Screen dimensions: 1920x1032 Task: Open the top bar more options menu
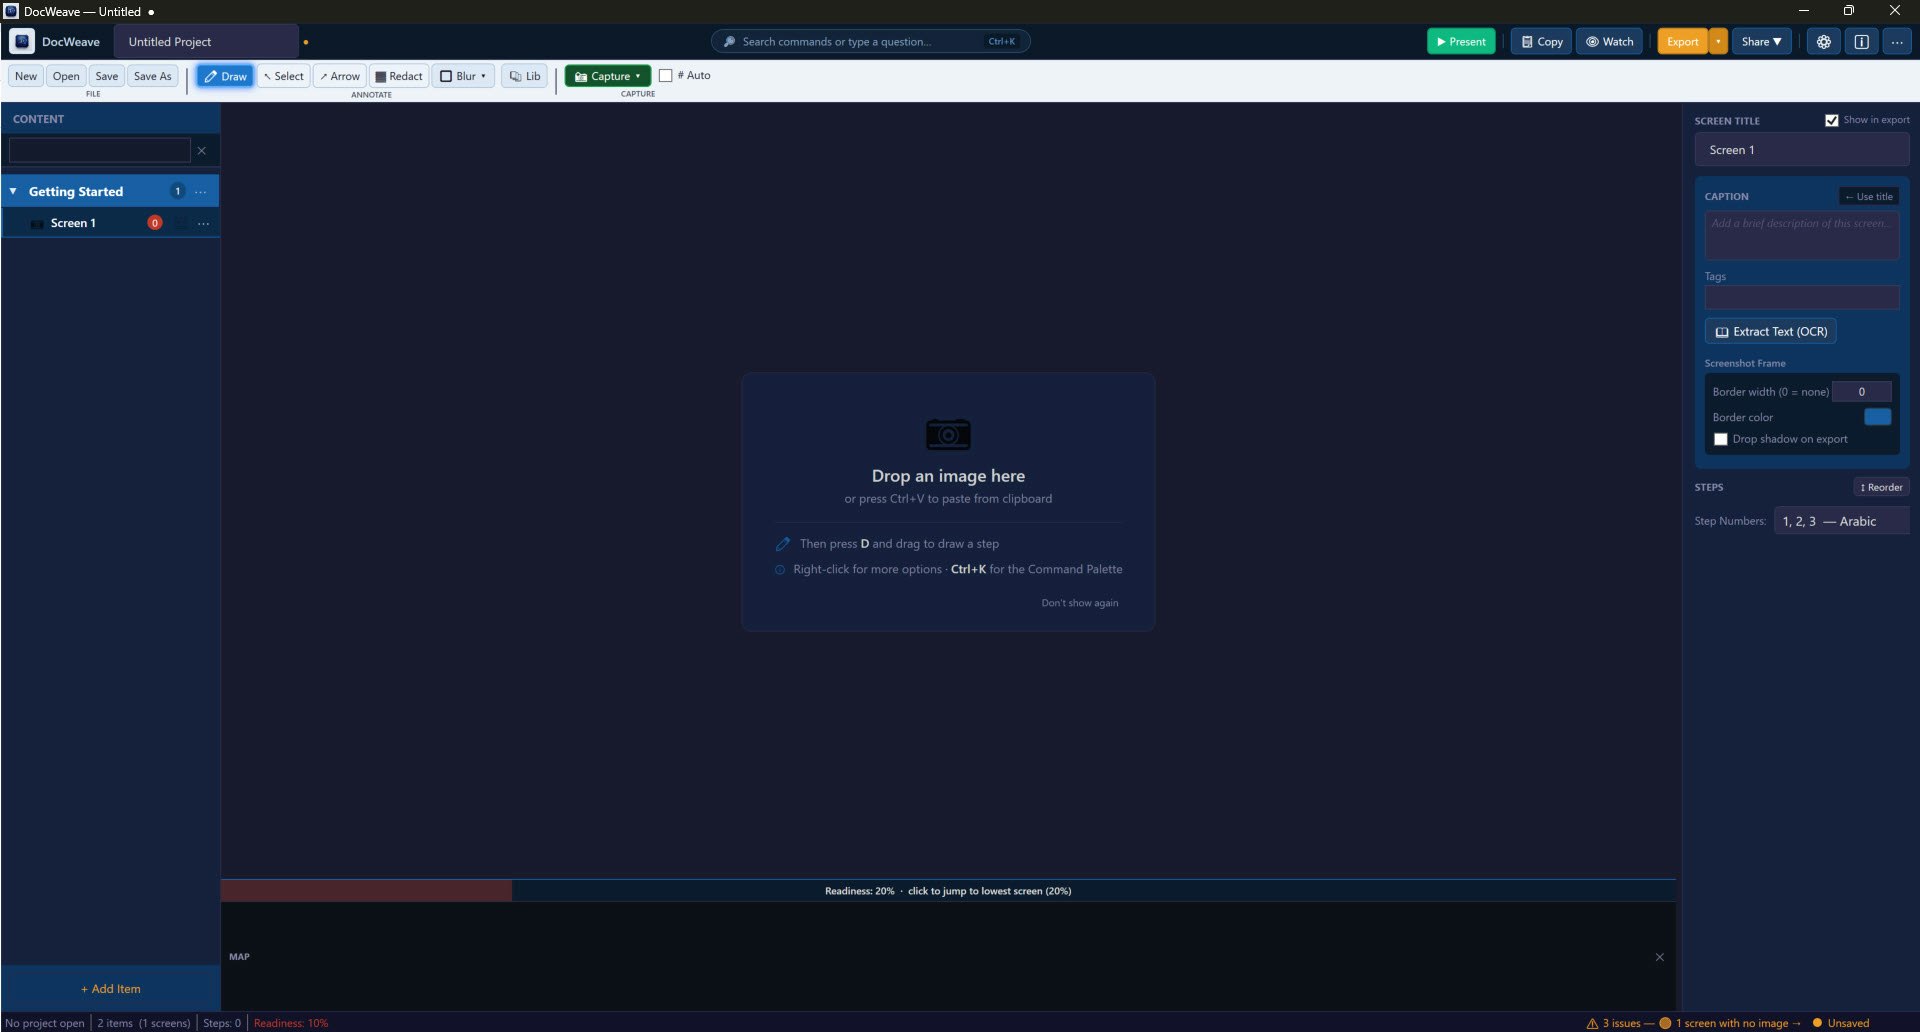pos(1897,41)
